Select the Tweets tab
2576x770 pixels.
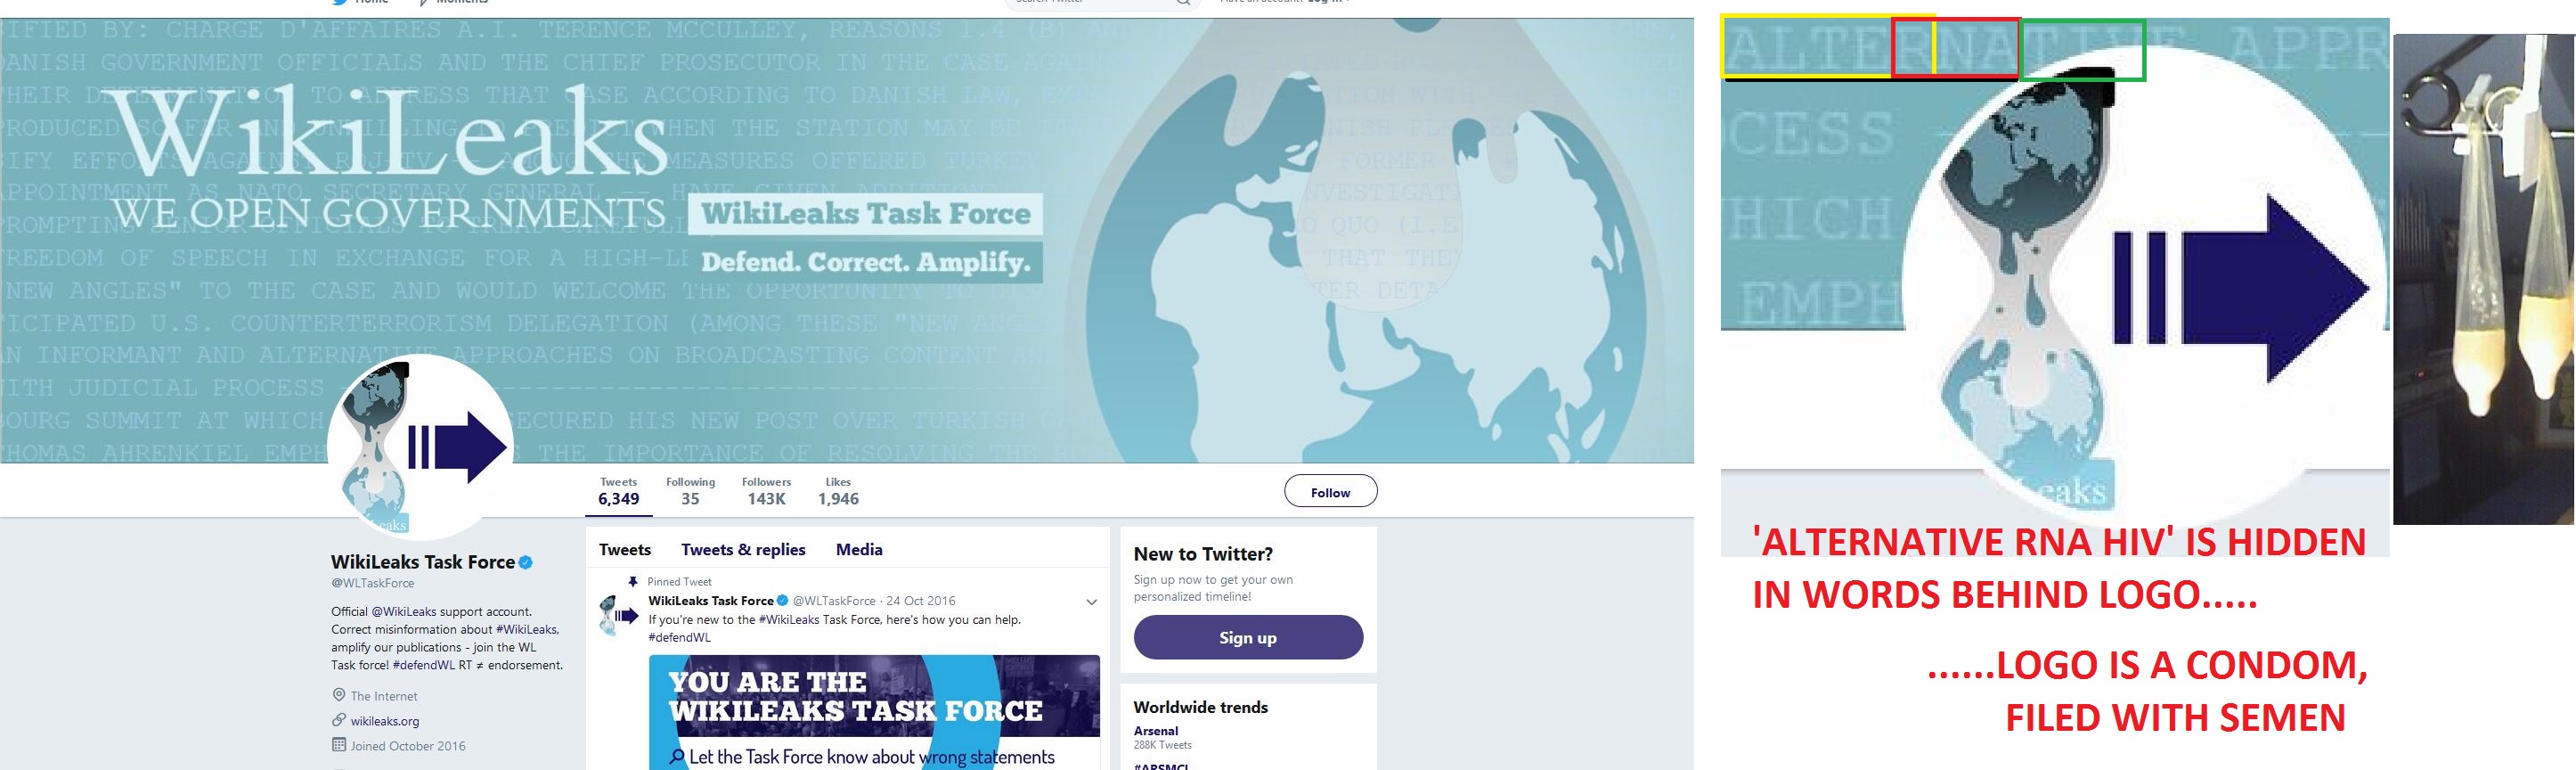pos(625,549)
